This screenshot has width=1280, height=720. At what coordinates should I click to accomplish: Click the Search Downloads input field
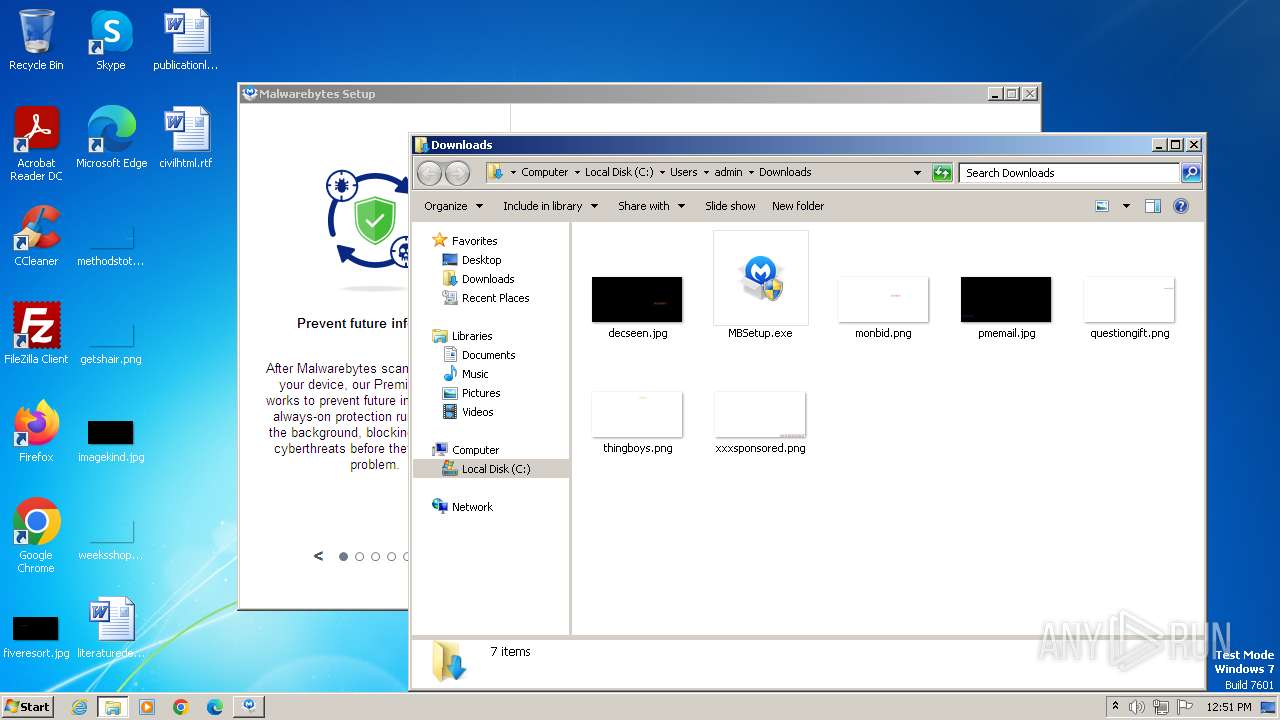tap(1069, 173)
